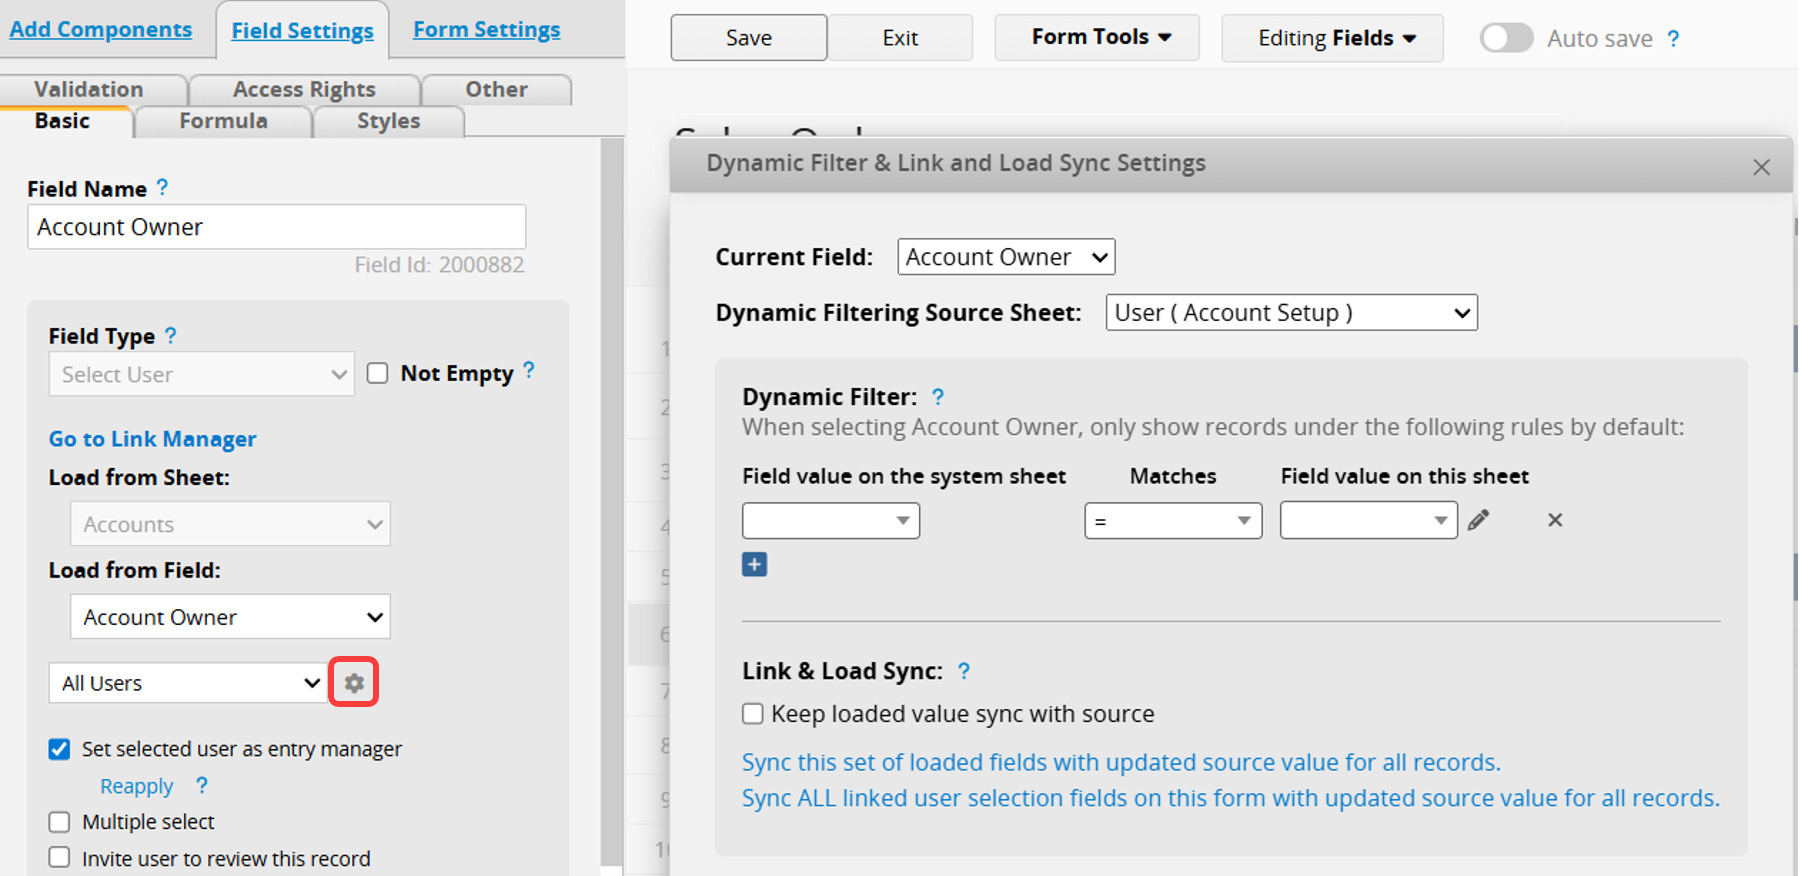Open help for Link & Load Sync
This screenshot has height=876, width=1801.
point(964,671)
